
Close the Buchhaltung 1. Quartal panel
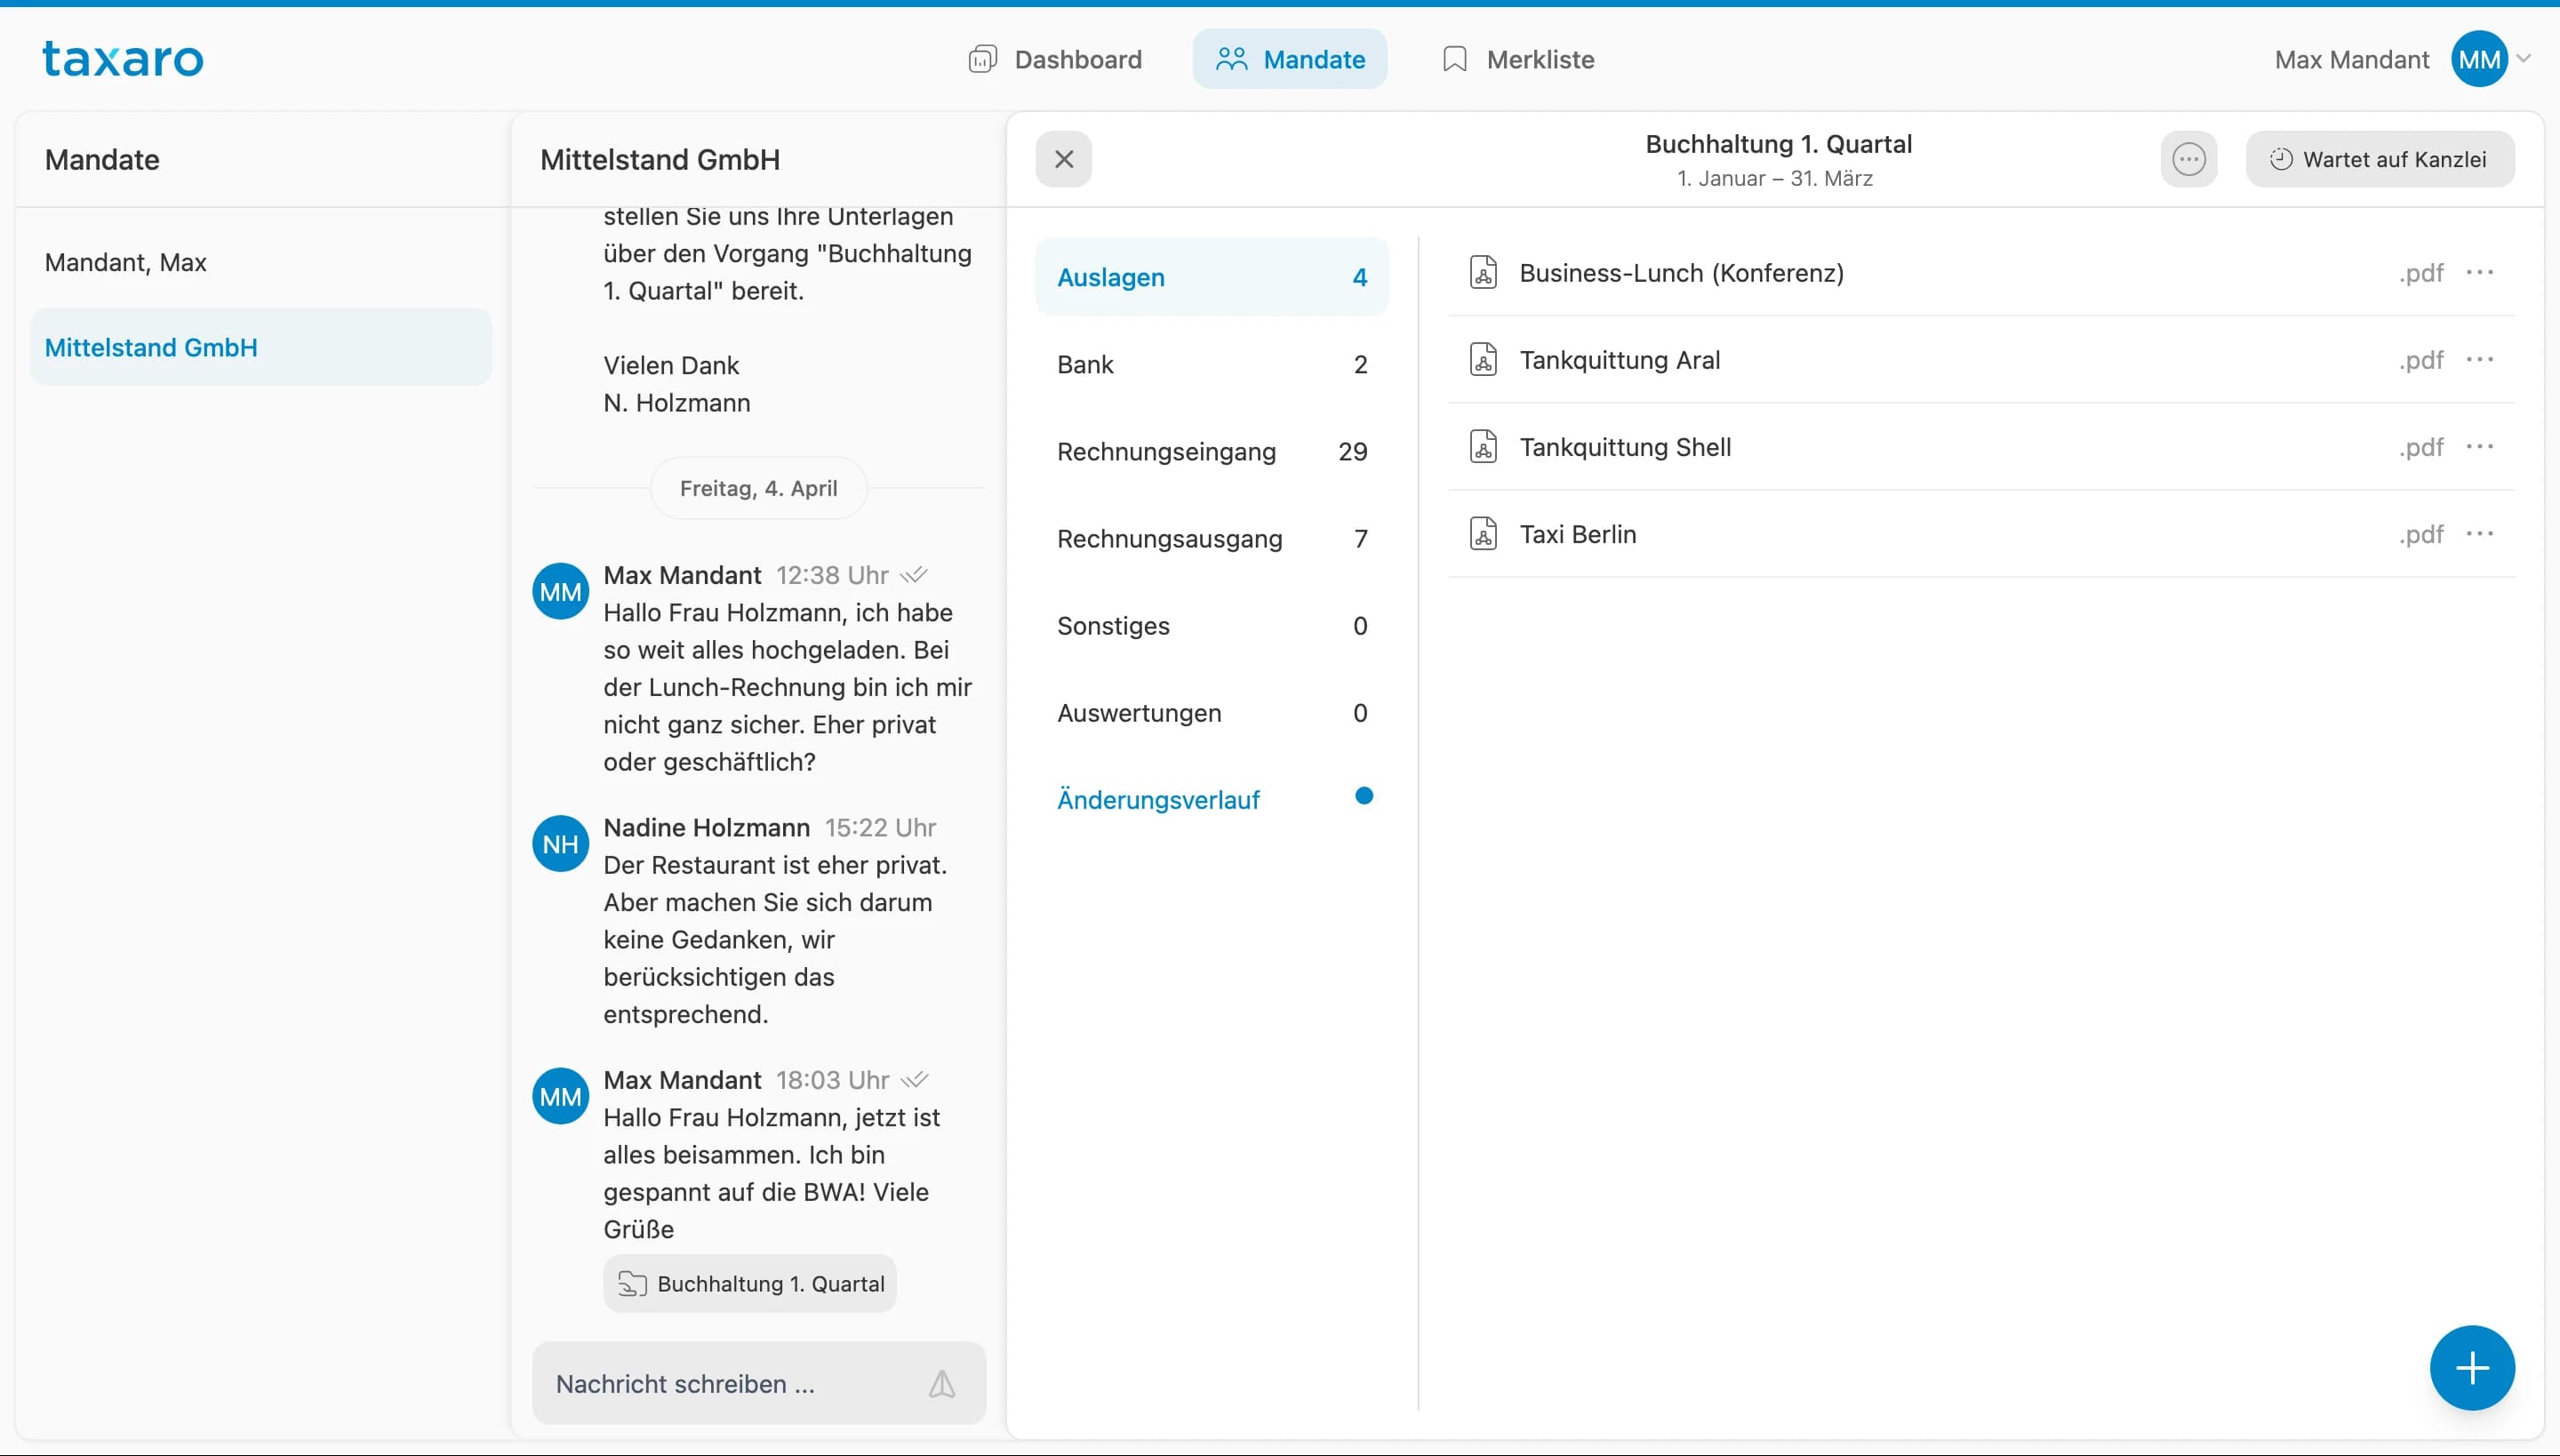pyautogui.click(x=1064, y=159)
